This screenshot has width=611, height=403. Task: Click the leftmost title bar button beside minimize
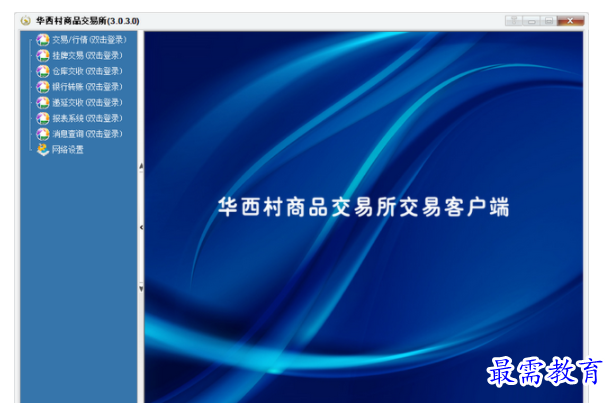[x=514, y=21]
